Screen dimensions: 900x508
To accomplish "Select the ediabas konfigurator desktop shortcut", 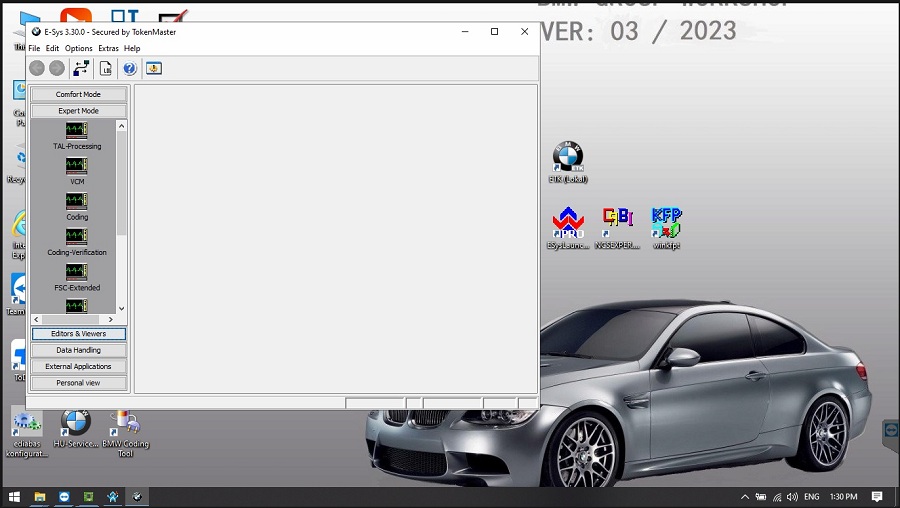I will (26, 434).
